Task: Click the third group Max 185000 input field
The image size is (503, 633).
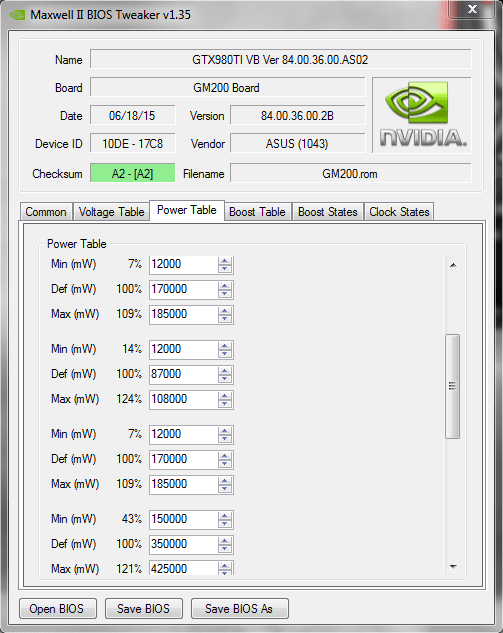Action: (184, 485)
